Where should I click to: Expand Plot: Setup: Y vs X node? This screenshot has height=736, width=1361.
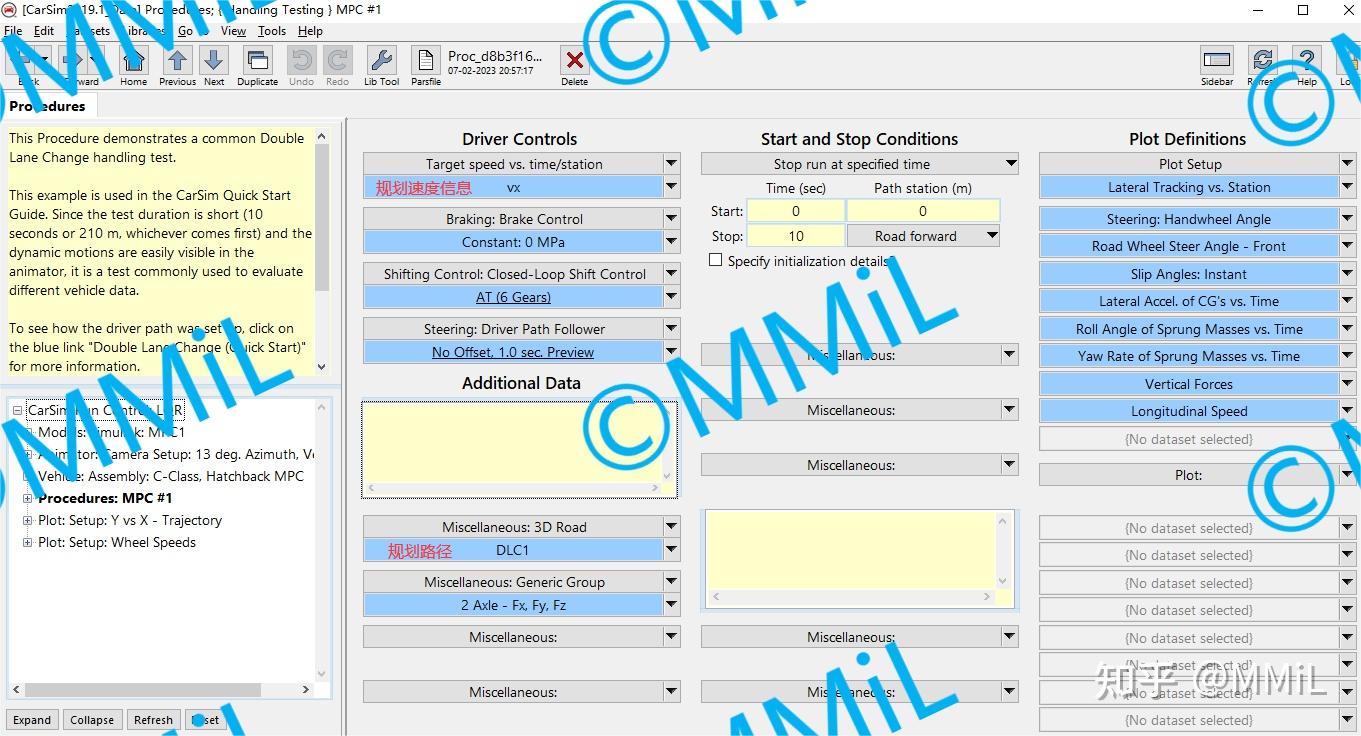click(28, 520)
